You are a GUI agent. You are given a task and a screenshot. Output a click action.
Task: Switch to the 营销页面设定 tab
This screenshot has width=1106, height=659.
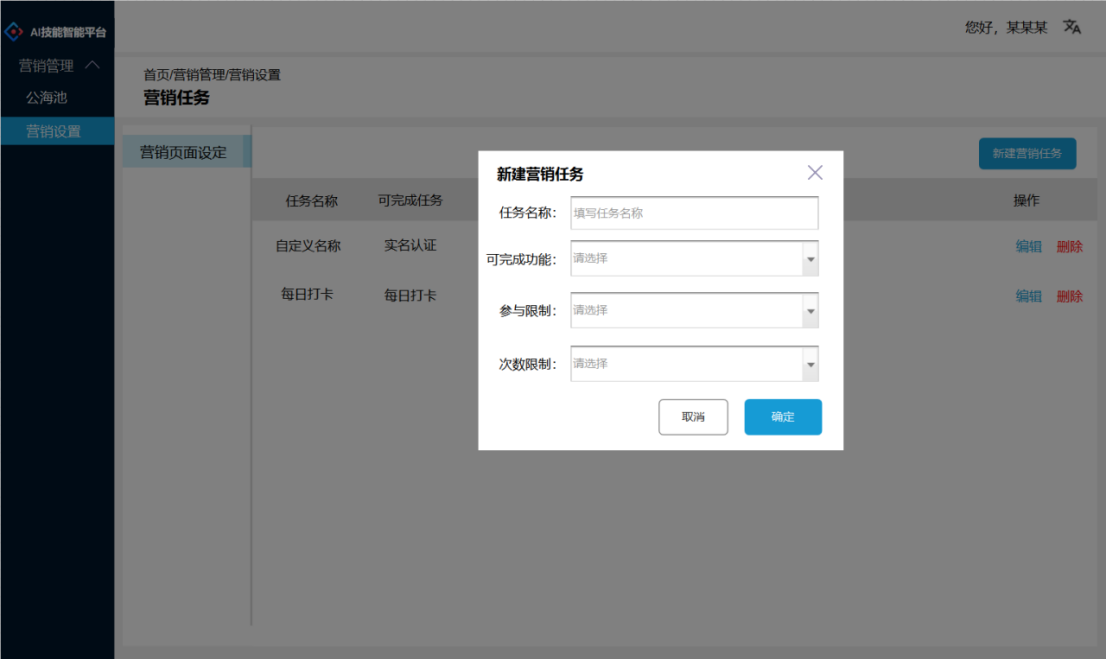coord(185,151)
